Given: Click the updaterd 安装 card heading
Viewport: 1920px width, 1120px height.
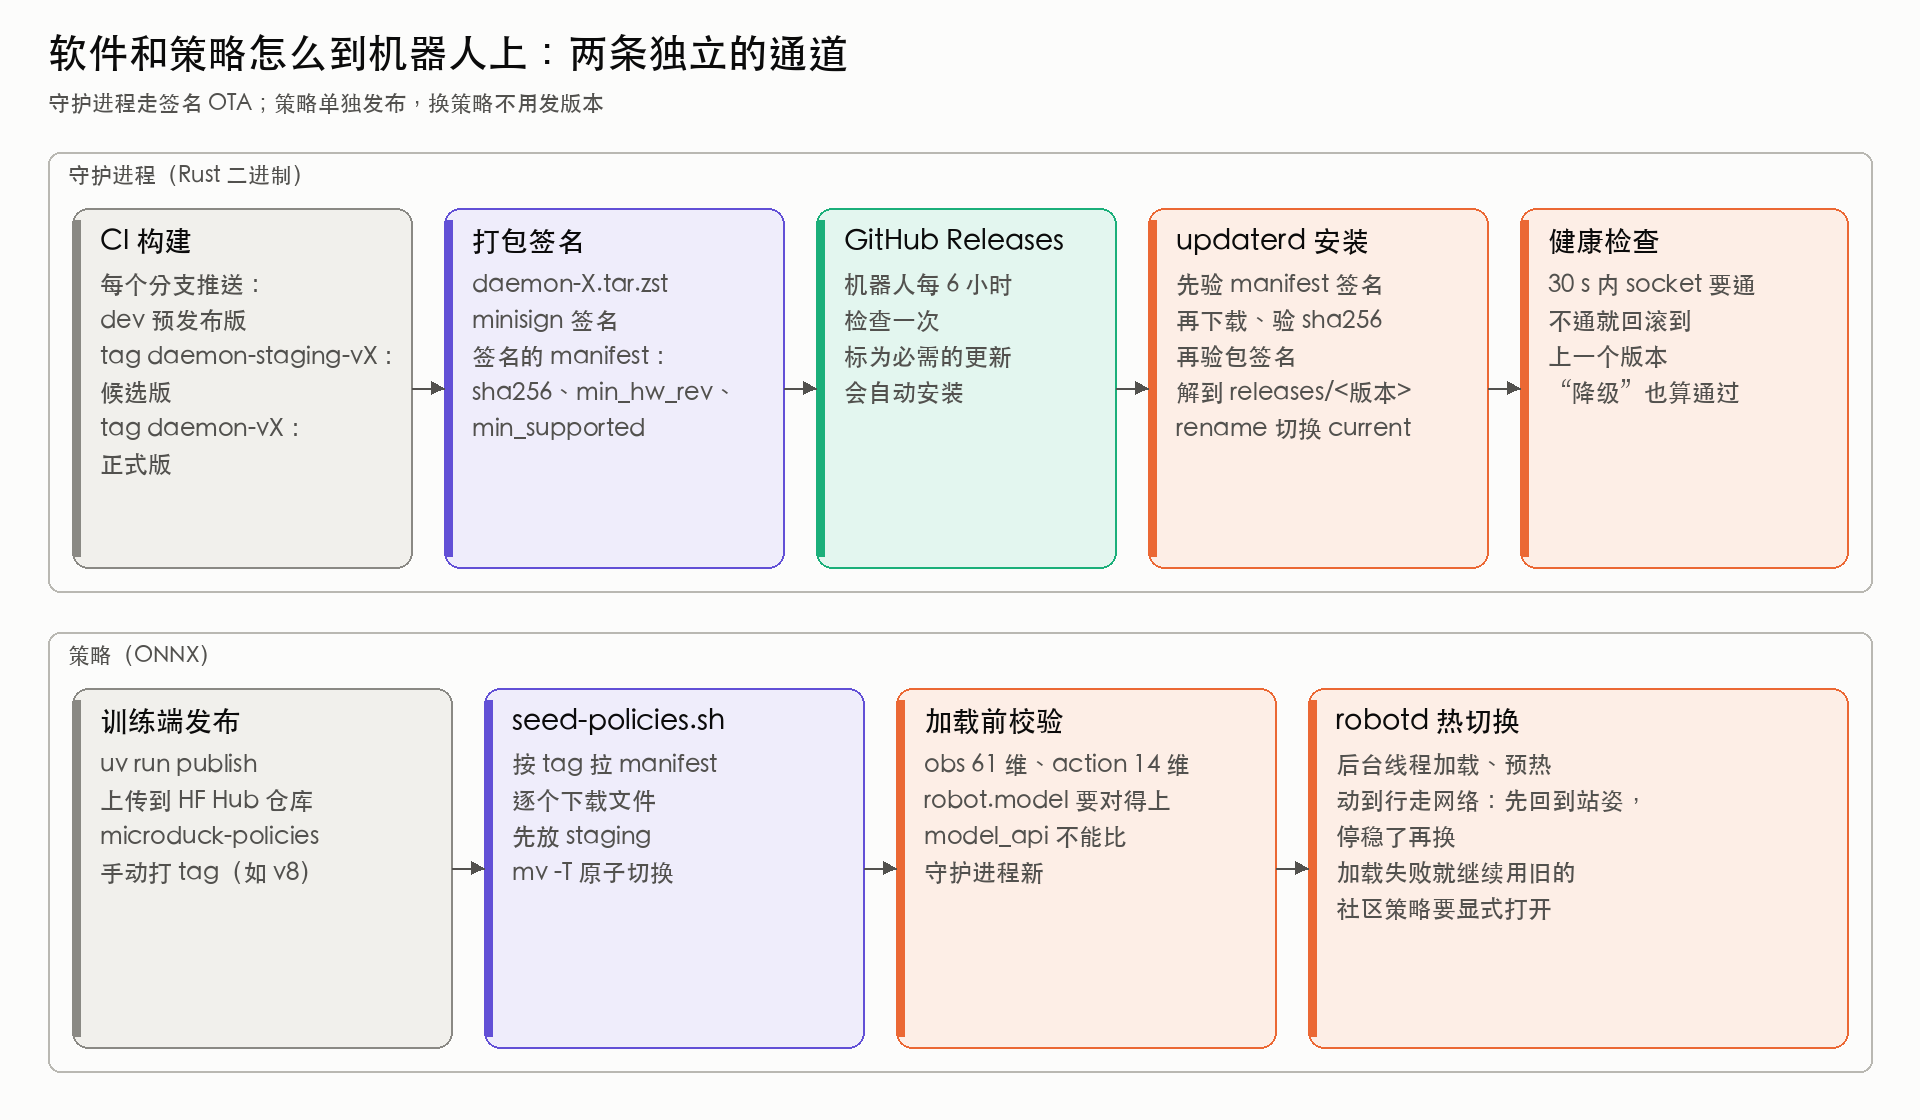Looking at the screenshot, I should [1271, 241].
